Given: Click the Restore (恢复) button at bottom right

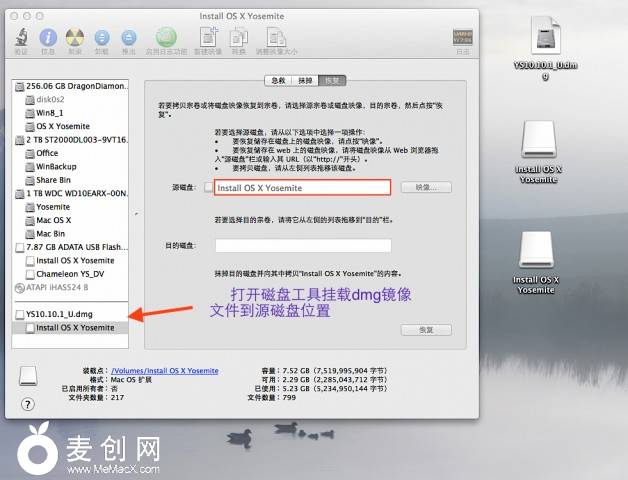Looking at the screenshot, I should (425, 329).
